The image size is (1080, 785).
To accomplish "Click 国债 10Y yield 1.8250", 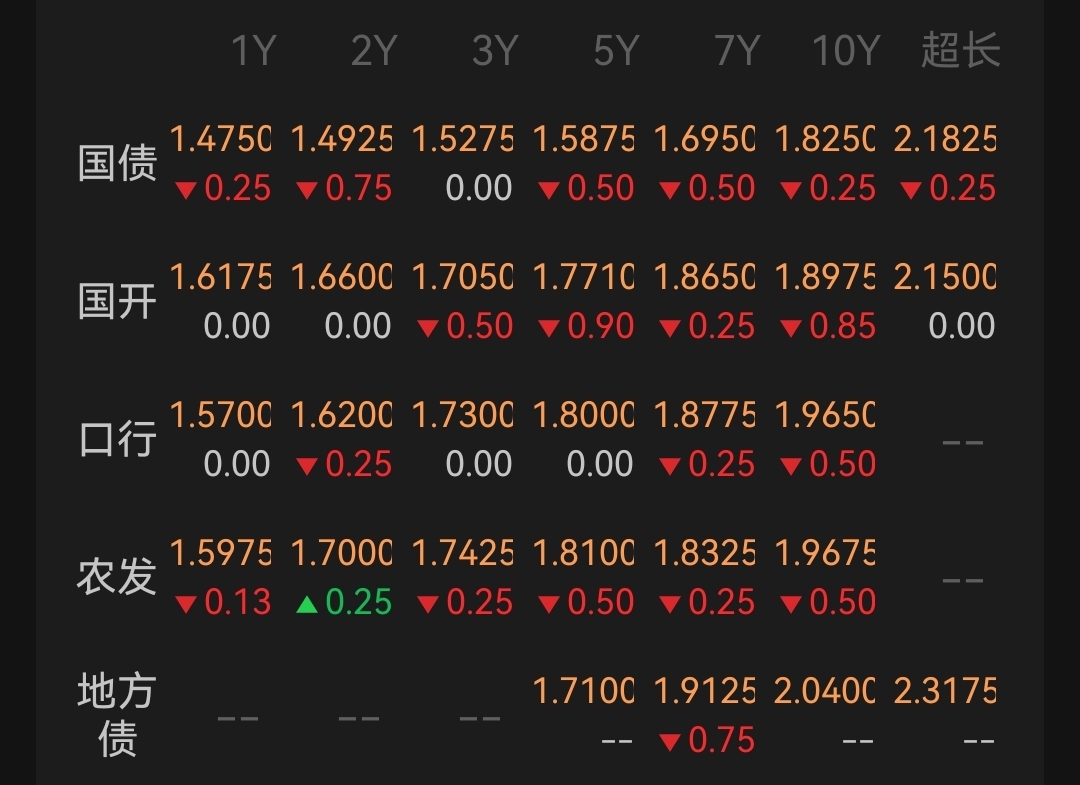I will pos(824,139).
